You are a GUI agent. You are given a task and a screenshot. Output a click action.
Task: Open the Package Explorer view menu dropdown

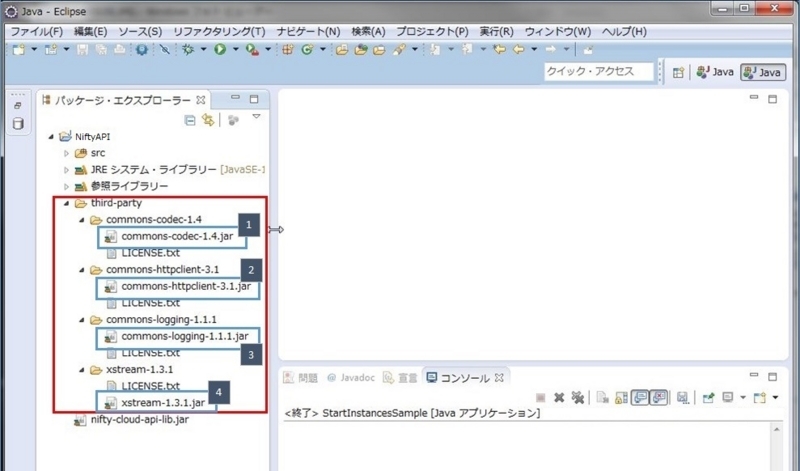pyautogui.click(x=257, y=117)
